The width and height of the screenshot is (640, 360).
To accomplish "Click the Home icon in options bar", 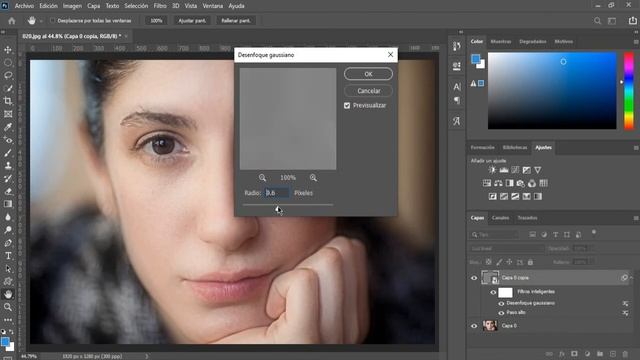I will pyautogui.click(x=11, y=21).
